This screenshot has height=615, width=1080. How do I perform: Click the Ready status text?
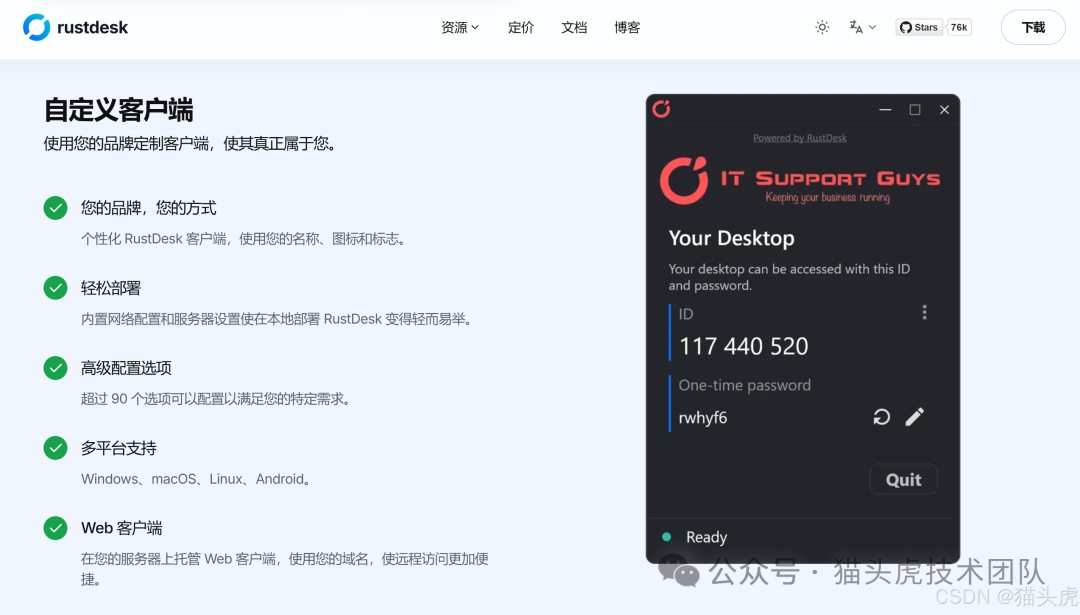click(x=706, y=537)
